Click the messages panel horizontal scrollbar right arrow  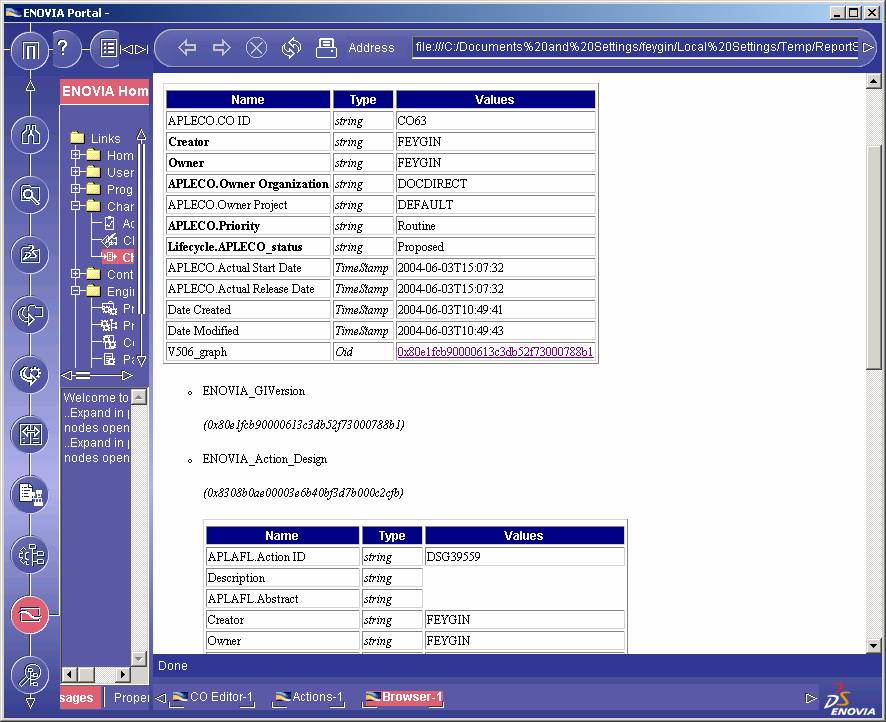point(124,673)
